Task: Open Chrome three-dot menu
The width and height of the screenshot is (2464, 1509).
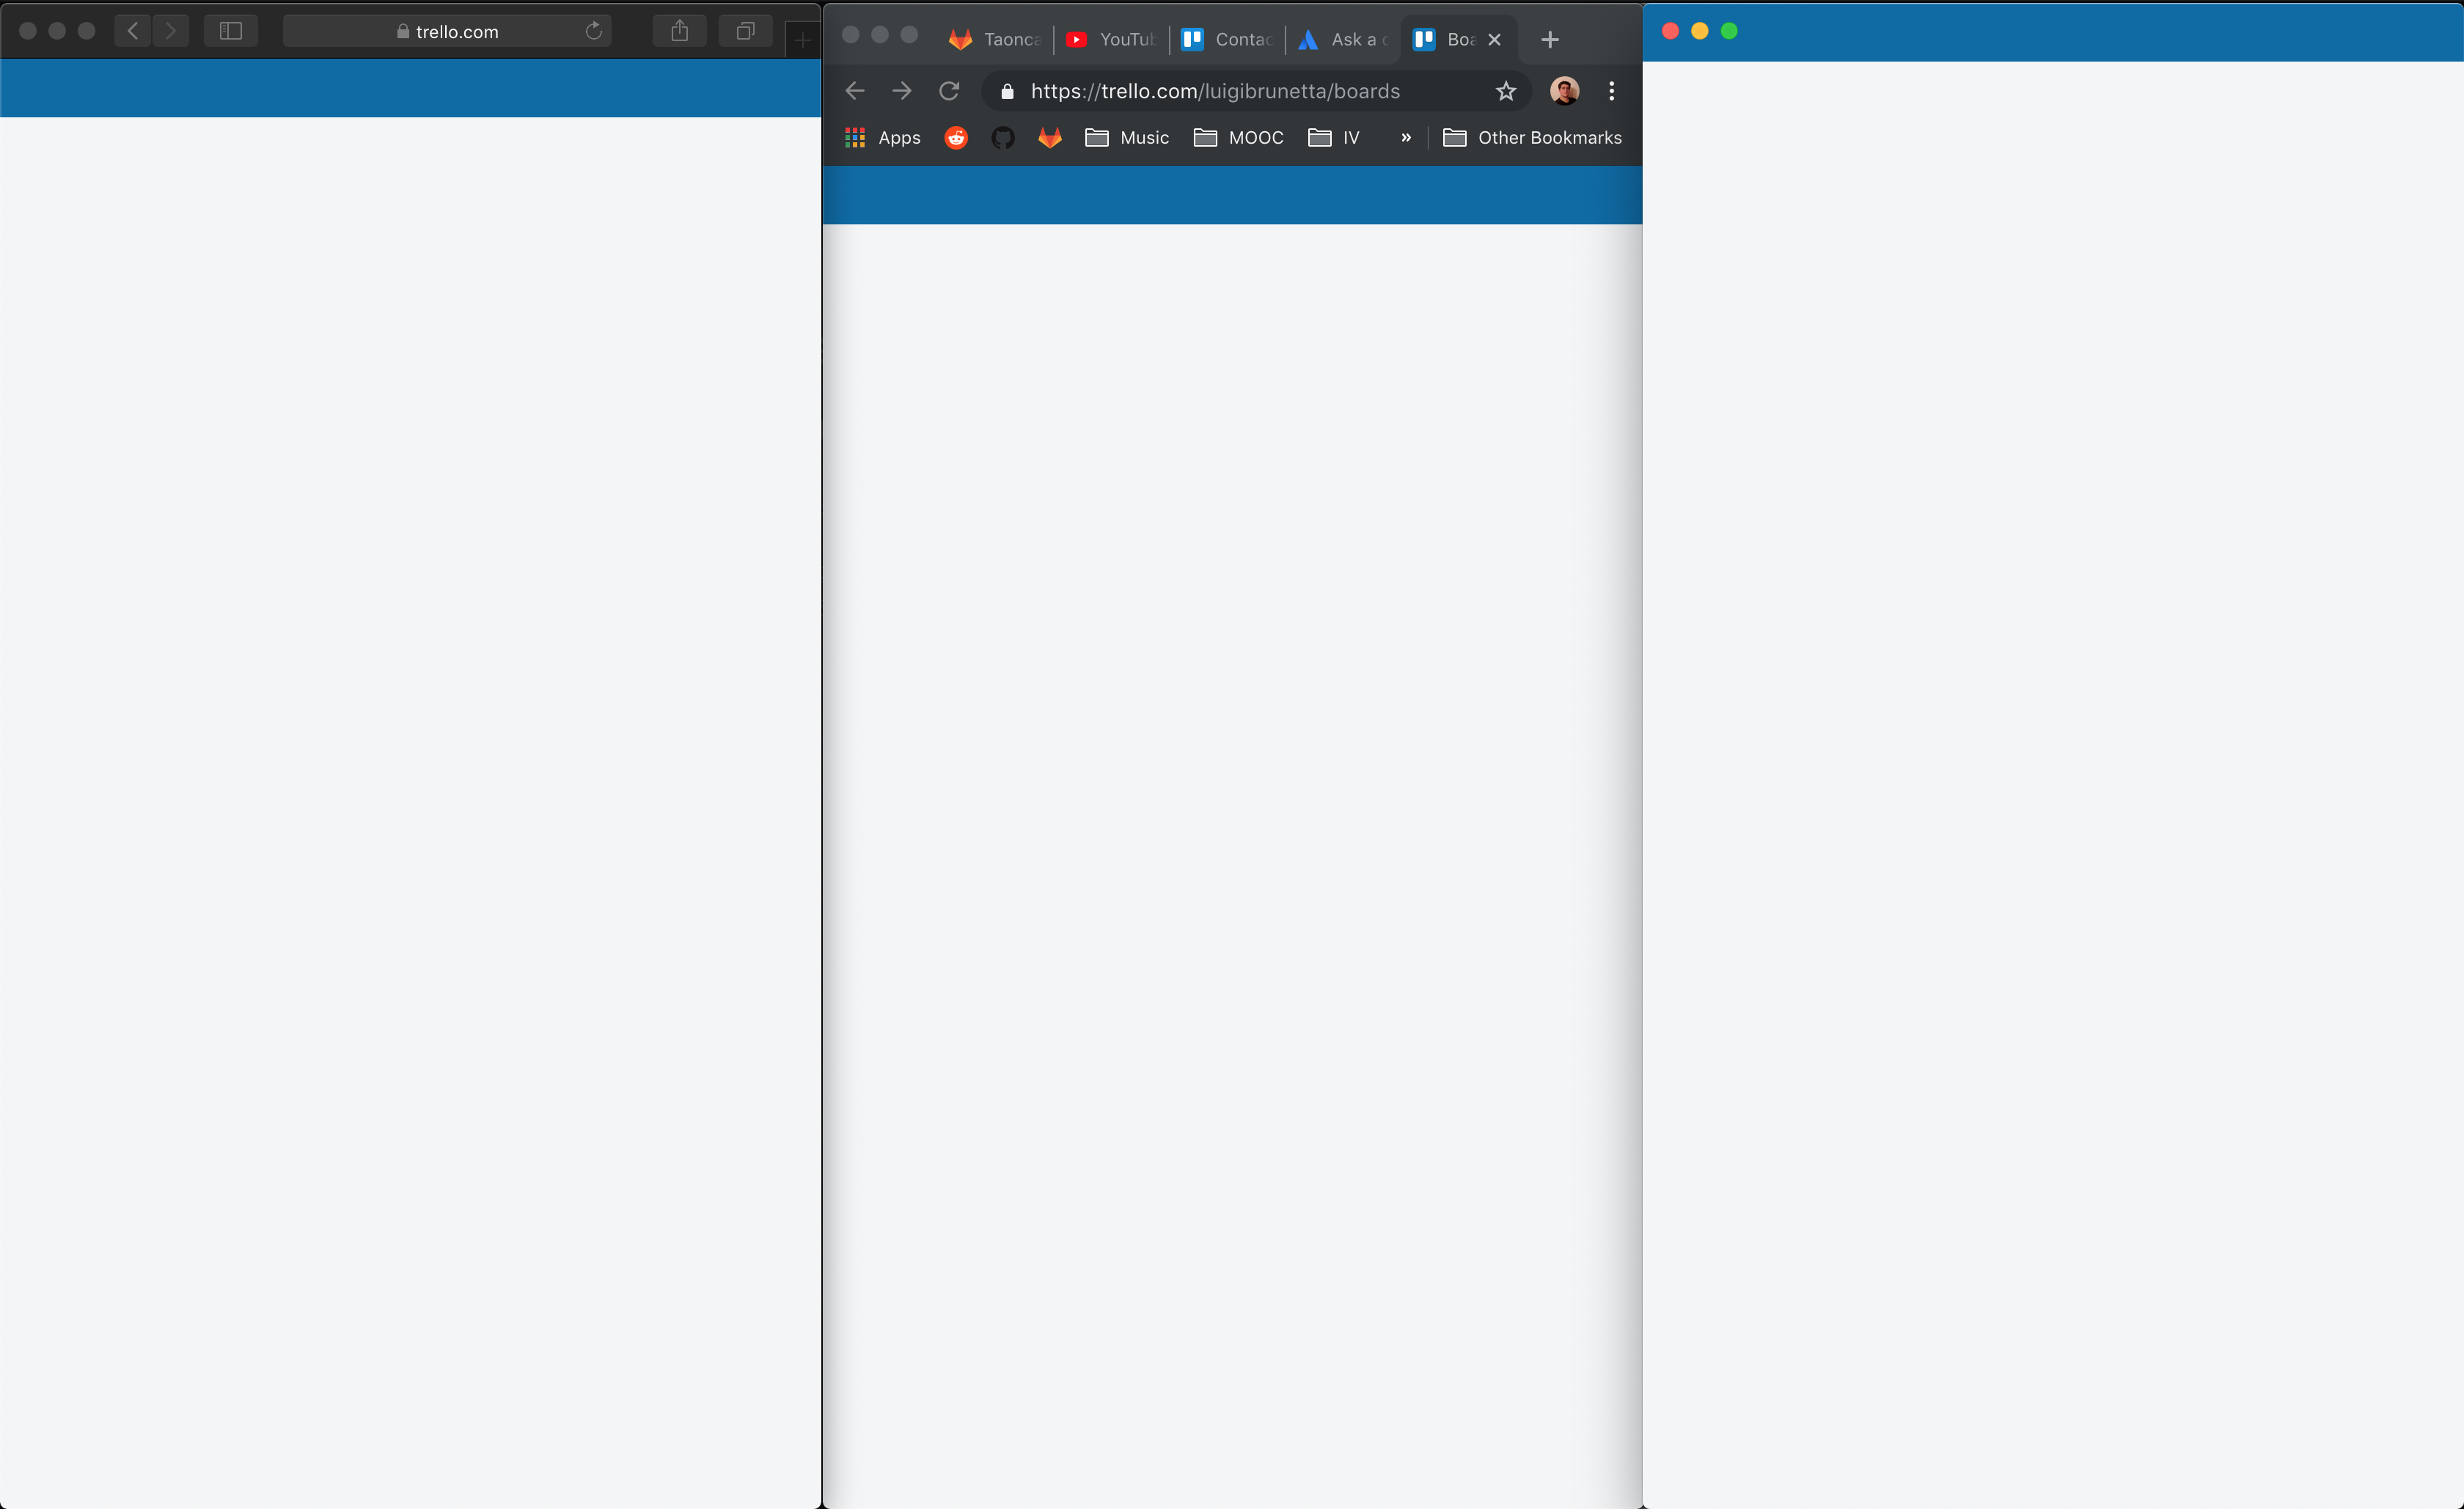Action: point(1611,91)
